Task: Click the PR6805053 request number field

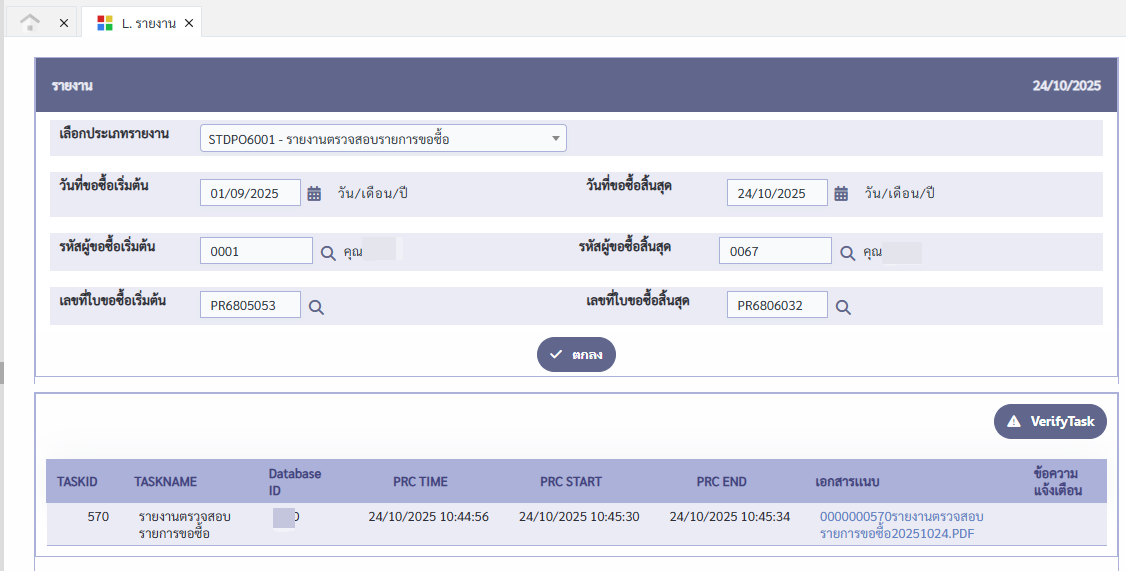Action: (x=250, y=306)
